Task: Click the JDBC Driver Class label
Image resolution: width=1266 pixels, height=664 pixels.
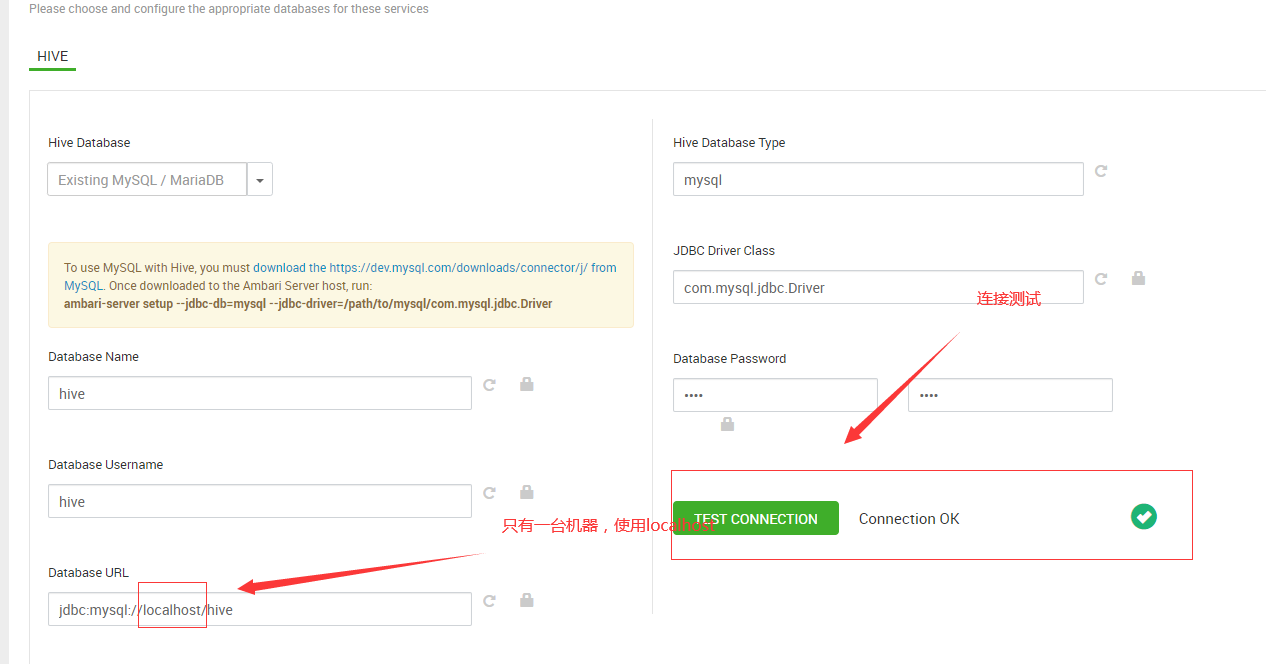Action: [x=724, y=251]
